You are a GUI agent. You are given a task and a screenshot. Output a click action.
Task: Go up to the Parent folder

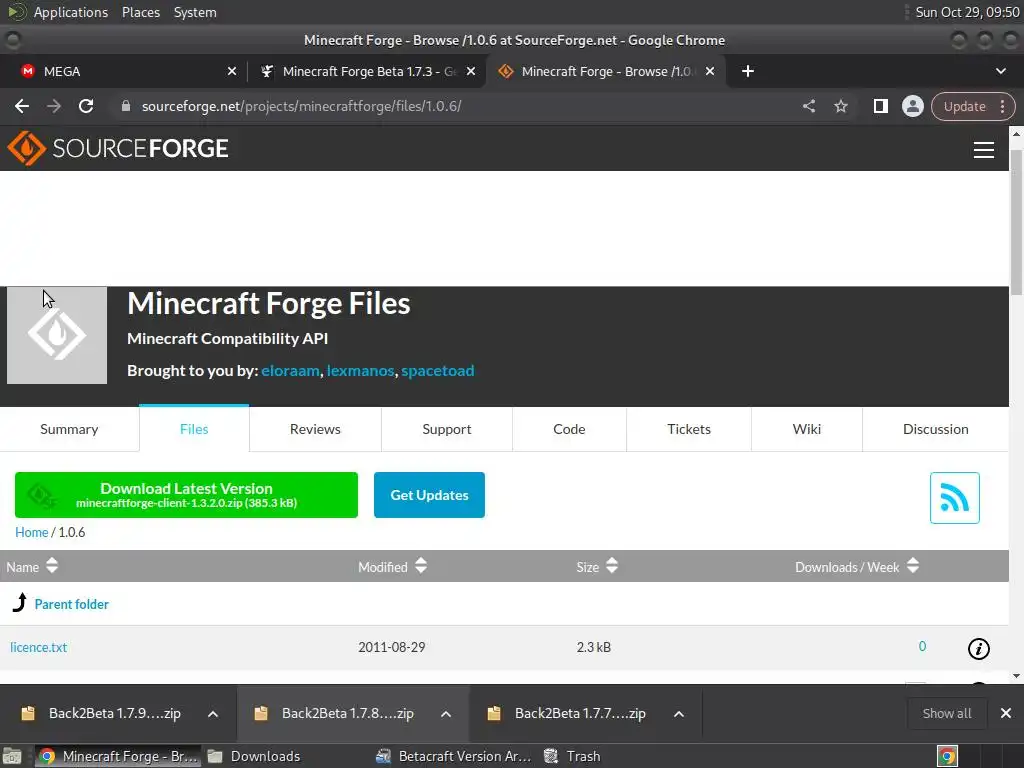[71, 604]
